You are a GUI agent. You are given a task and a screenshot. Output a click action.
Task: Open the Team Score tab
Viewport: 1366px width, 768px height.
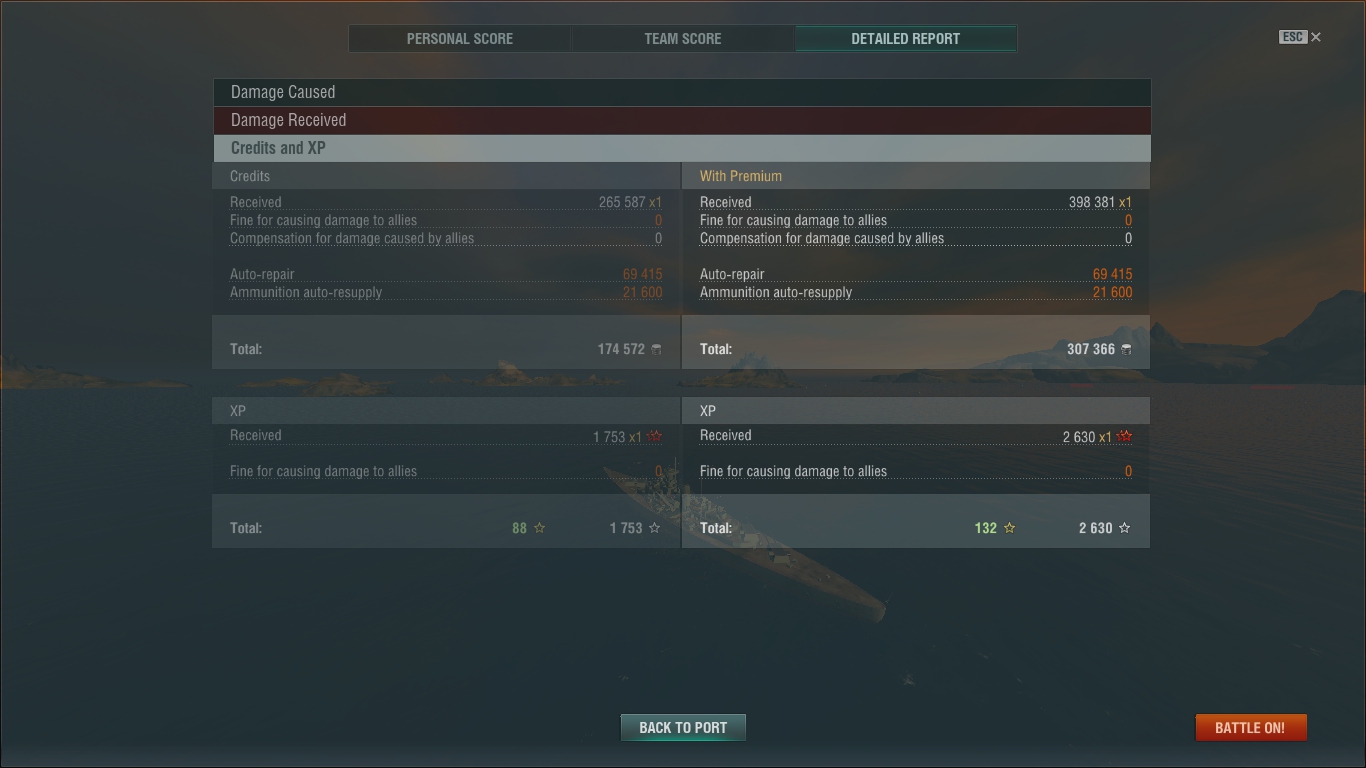683,38
